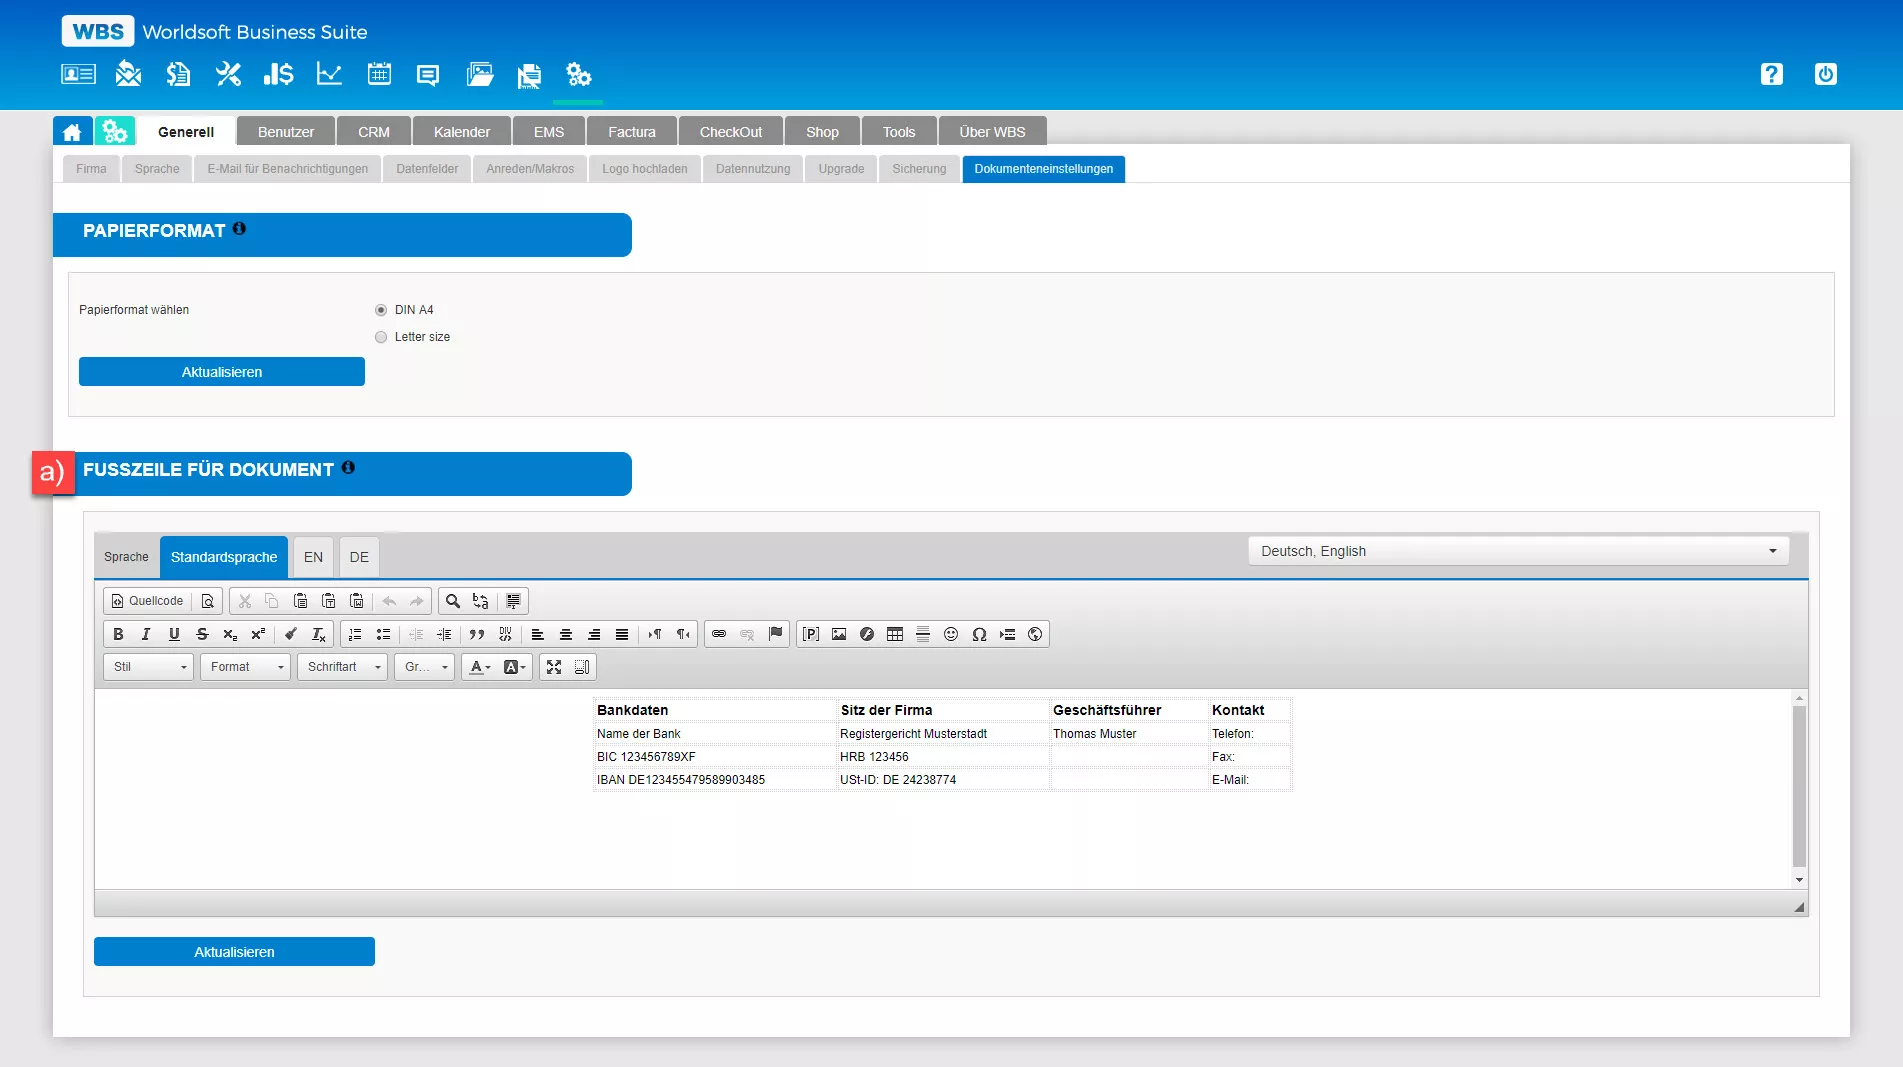Click the Fusszeile für Dokument info icon
This screenshot has height=1067, width=1903.
[348, 467]
